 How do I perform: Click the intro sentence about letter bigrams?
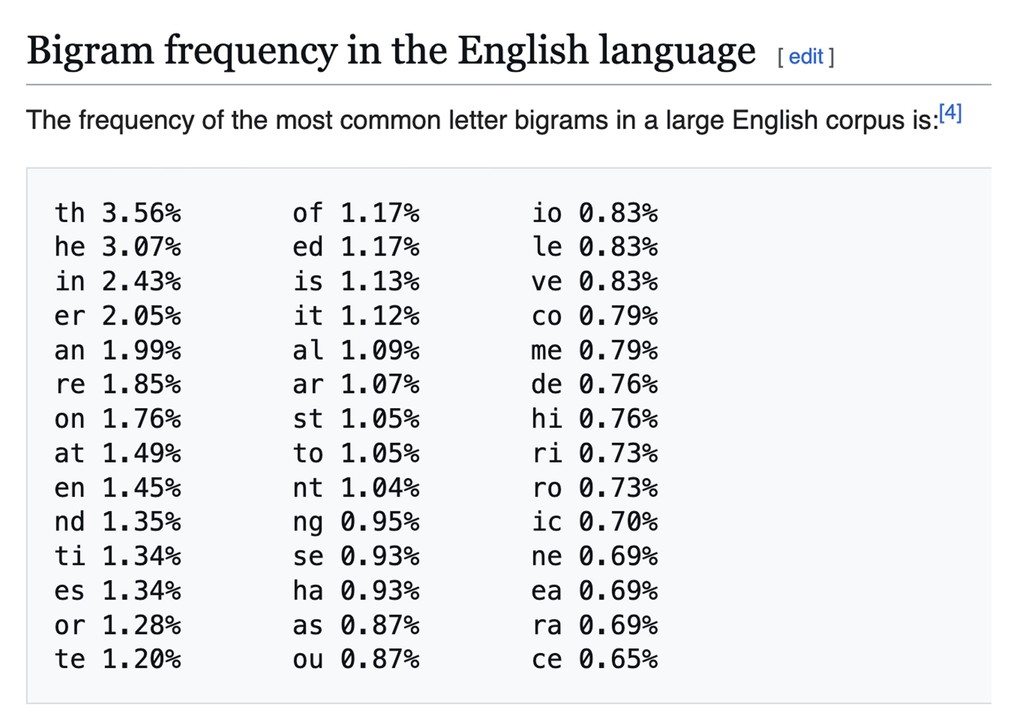click(x=481, y=121)
